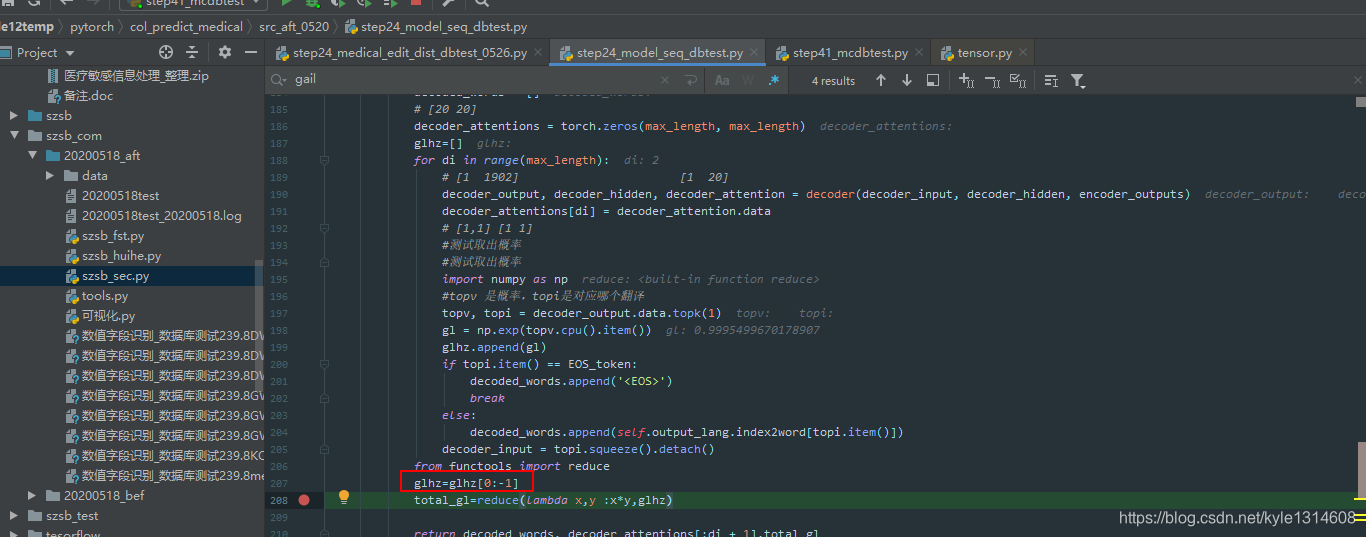Select 20200518test file in tree
The height and width of the screenshot is (537, 1366).
click(x=120, y=196)
